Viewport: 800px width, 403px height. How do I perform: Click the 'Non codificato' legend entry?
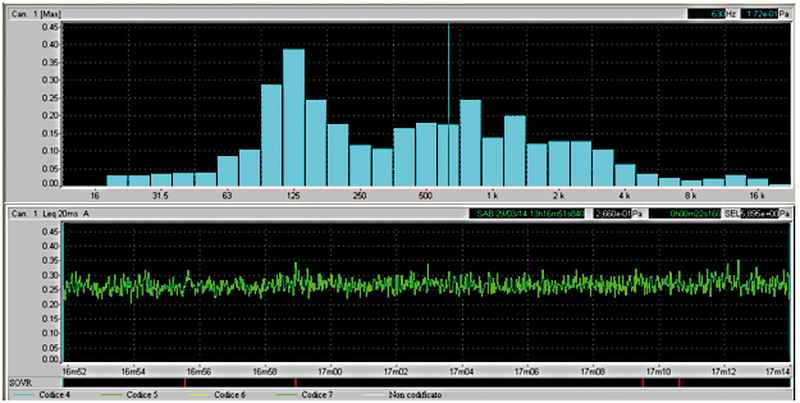click(402, 395)
